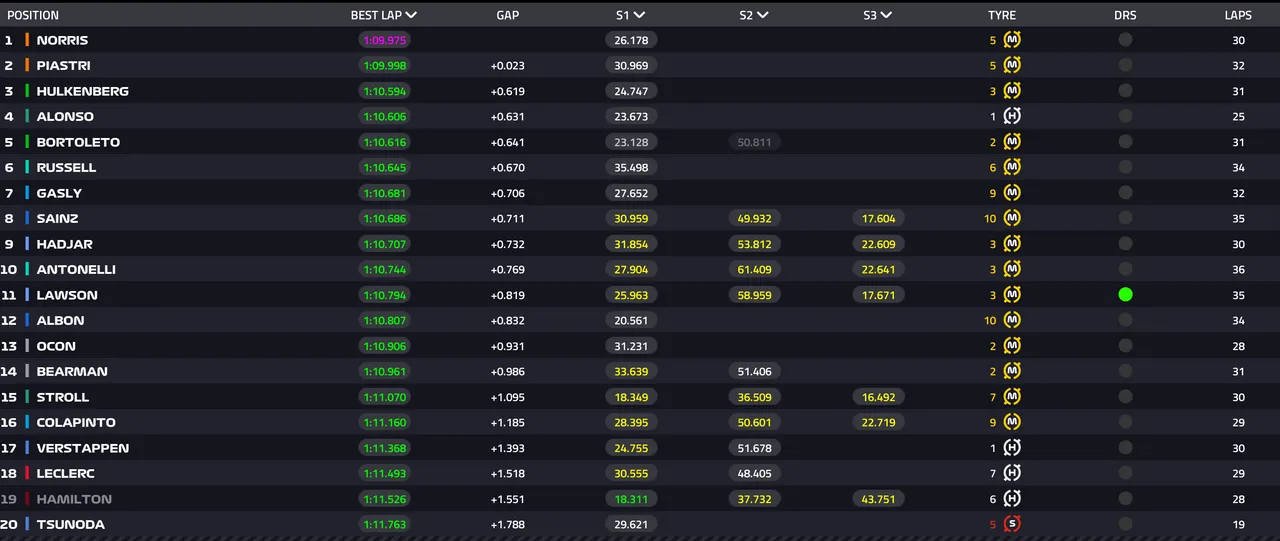Click Albon's medium tyre icon

click(1012, 320)
